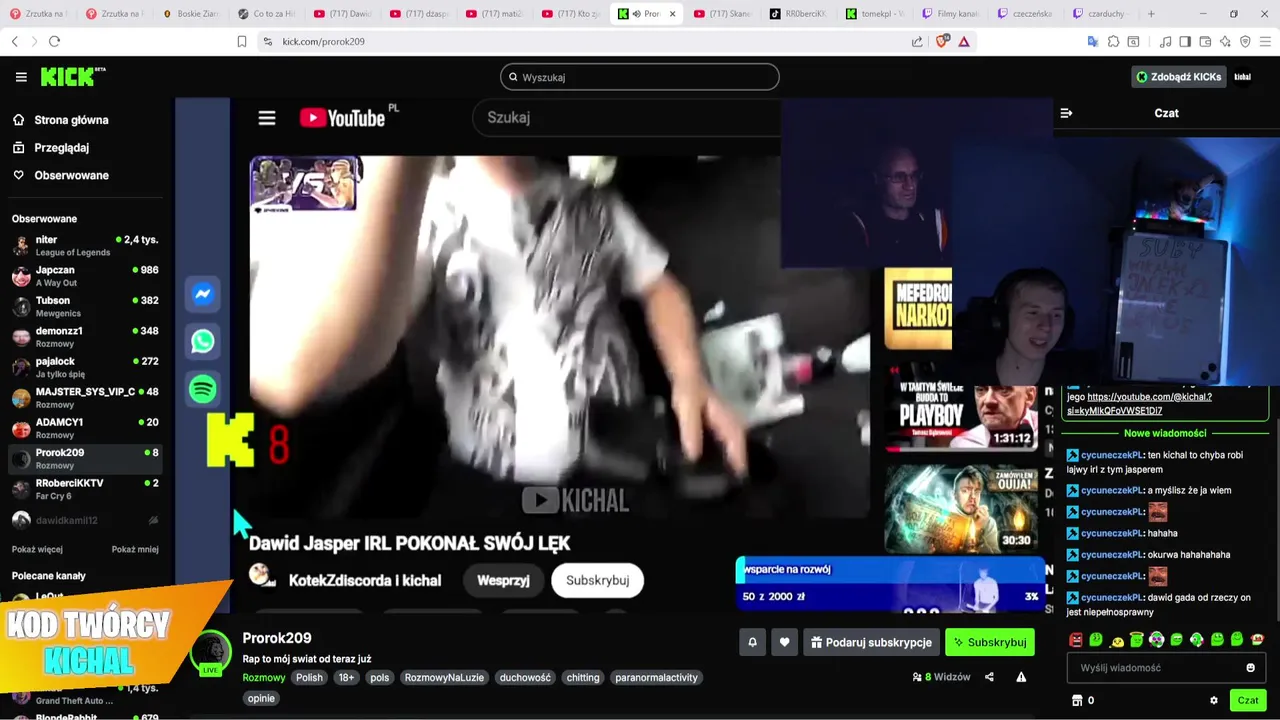This screenshot has height=720, width=1280.
Task: Report stream with the warning triangle icon
Action: click(1021, 677)
